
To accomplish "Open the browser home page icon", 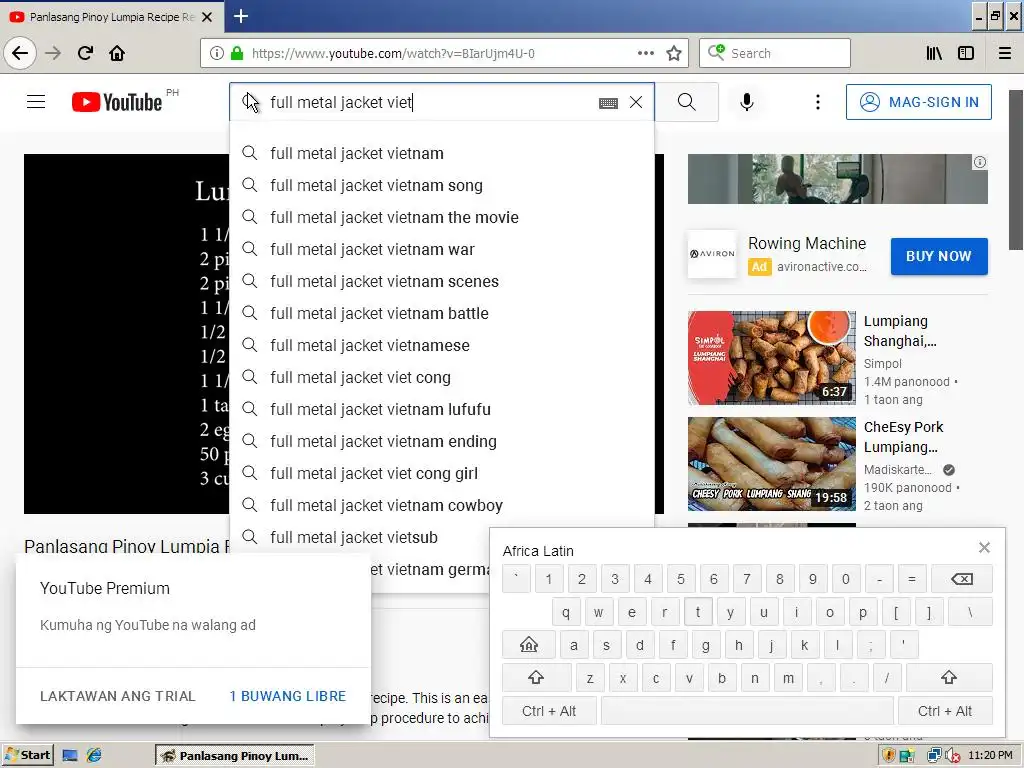I will tap(117, 53).
